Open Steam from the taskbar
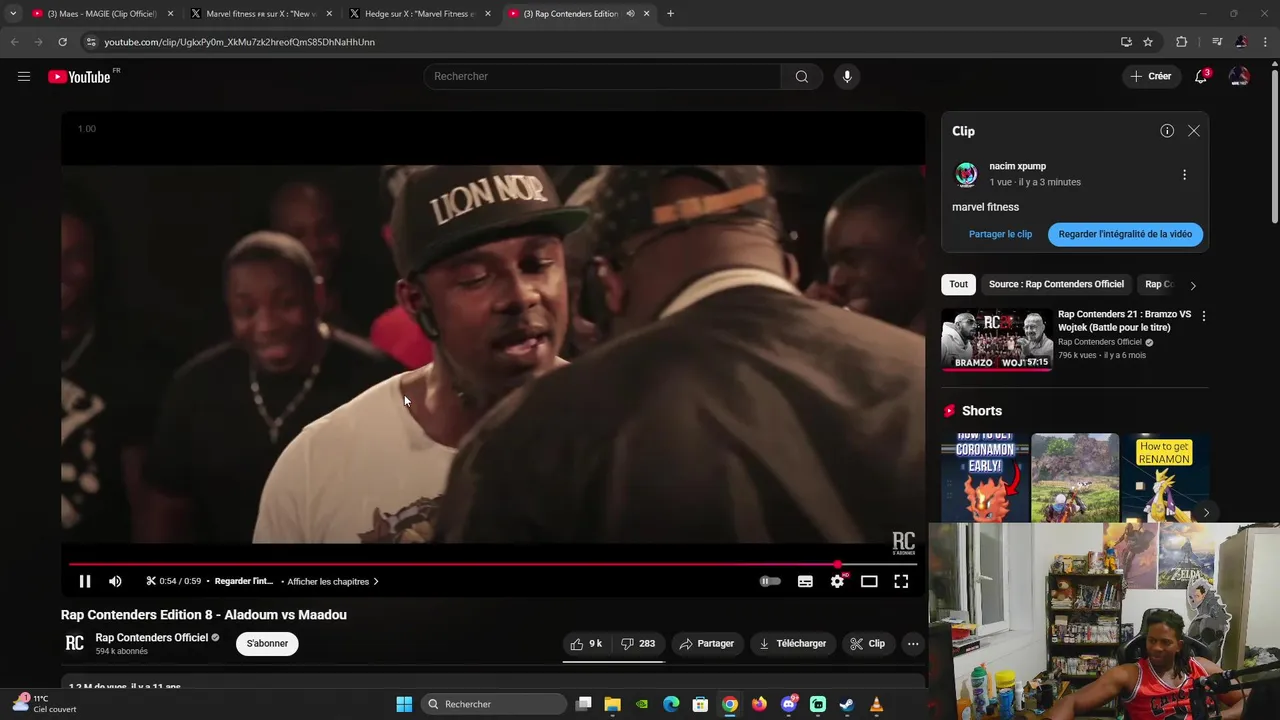The height and width of the screenshot is (720, 1280). tap(847, 704)
